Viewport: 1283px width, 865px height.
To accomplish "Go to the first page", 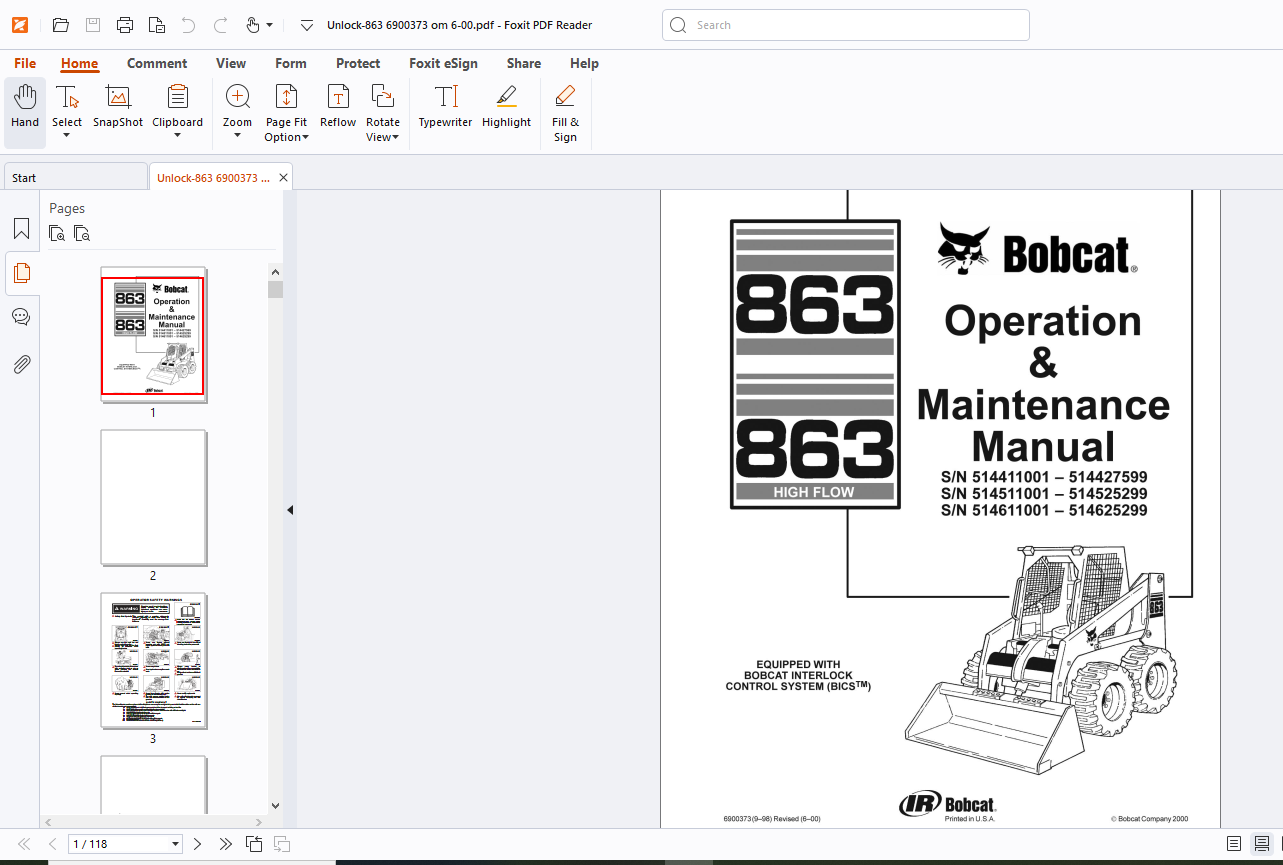I will (24, 844).
